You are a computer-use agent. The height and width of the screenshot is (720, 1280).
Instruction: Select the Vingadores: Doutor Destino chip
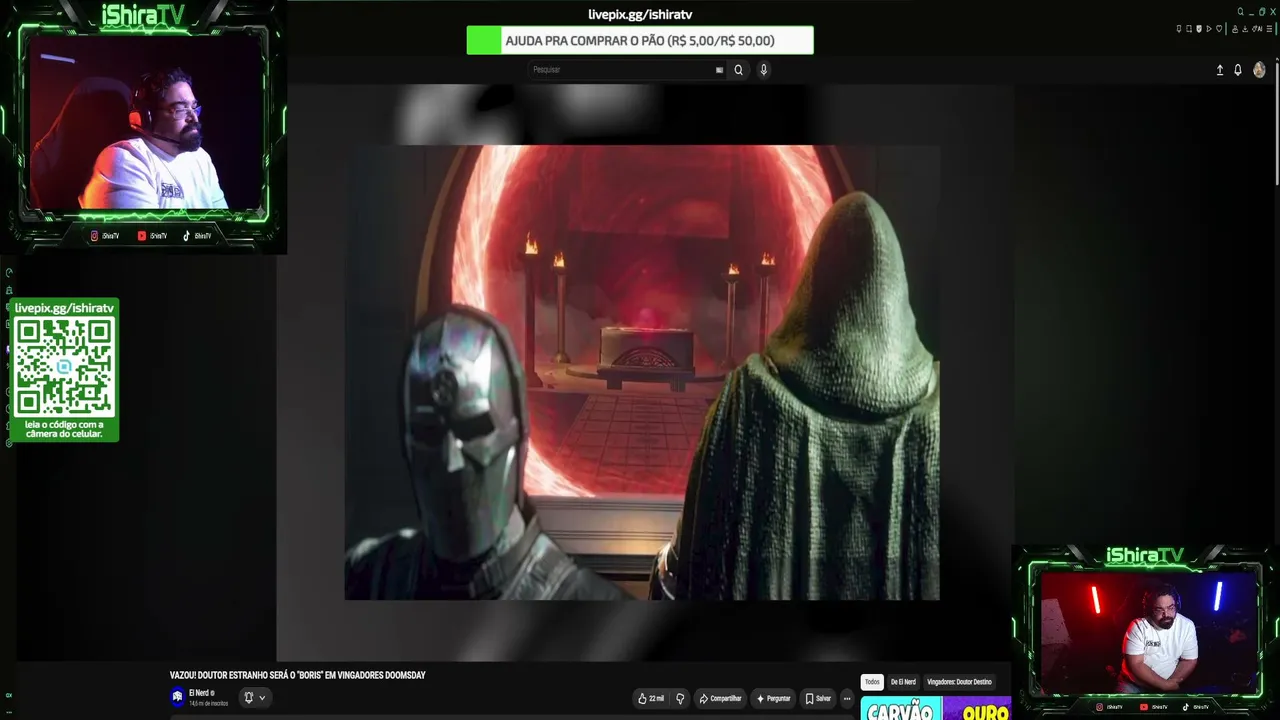coord(959,682)
